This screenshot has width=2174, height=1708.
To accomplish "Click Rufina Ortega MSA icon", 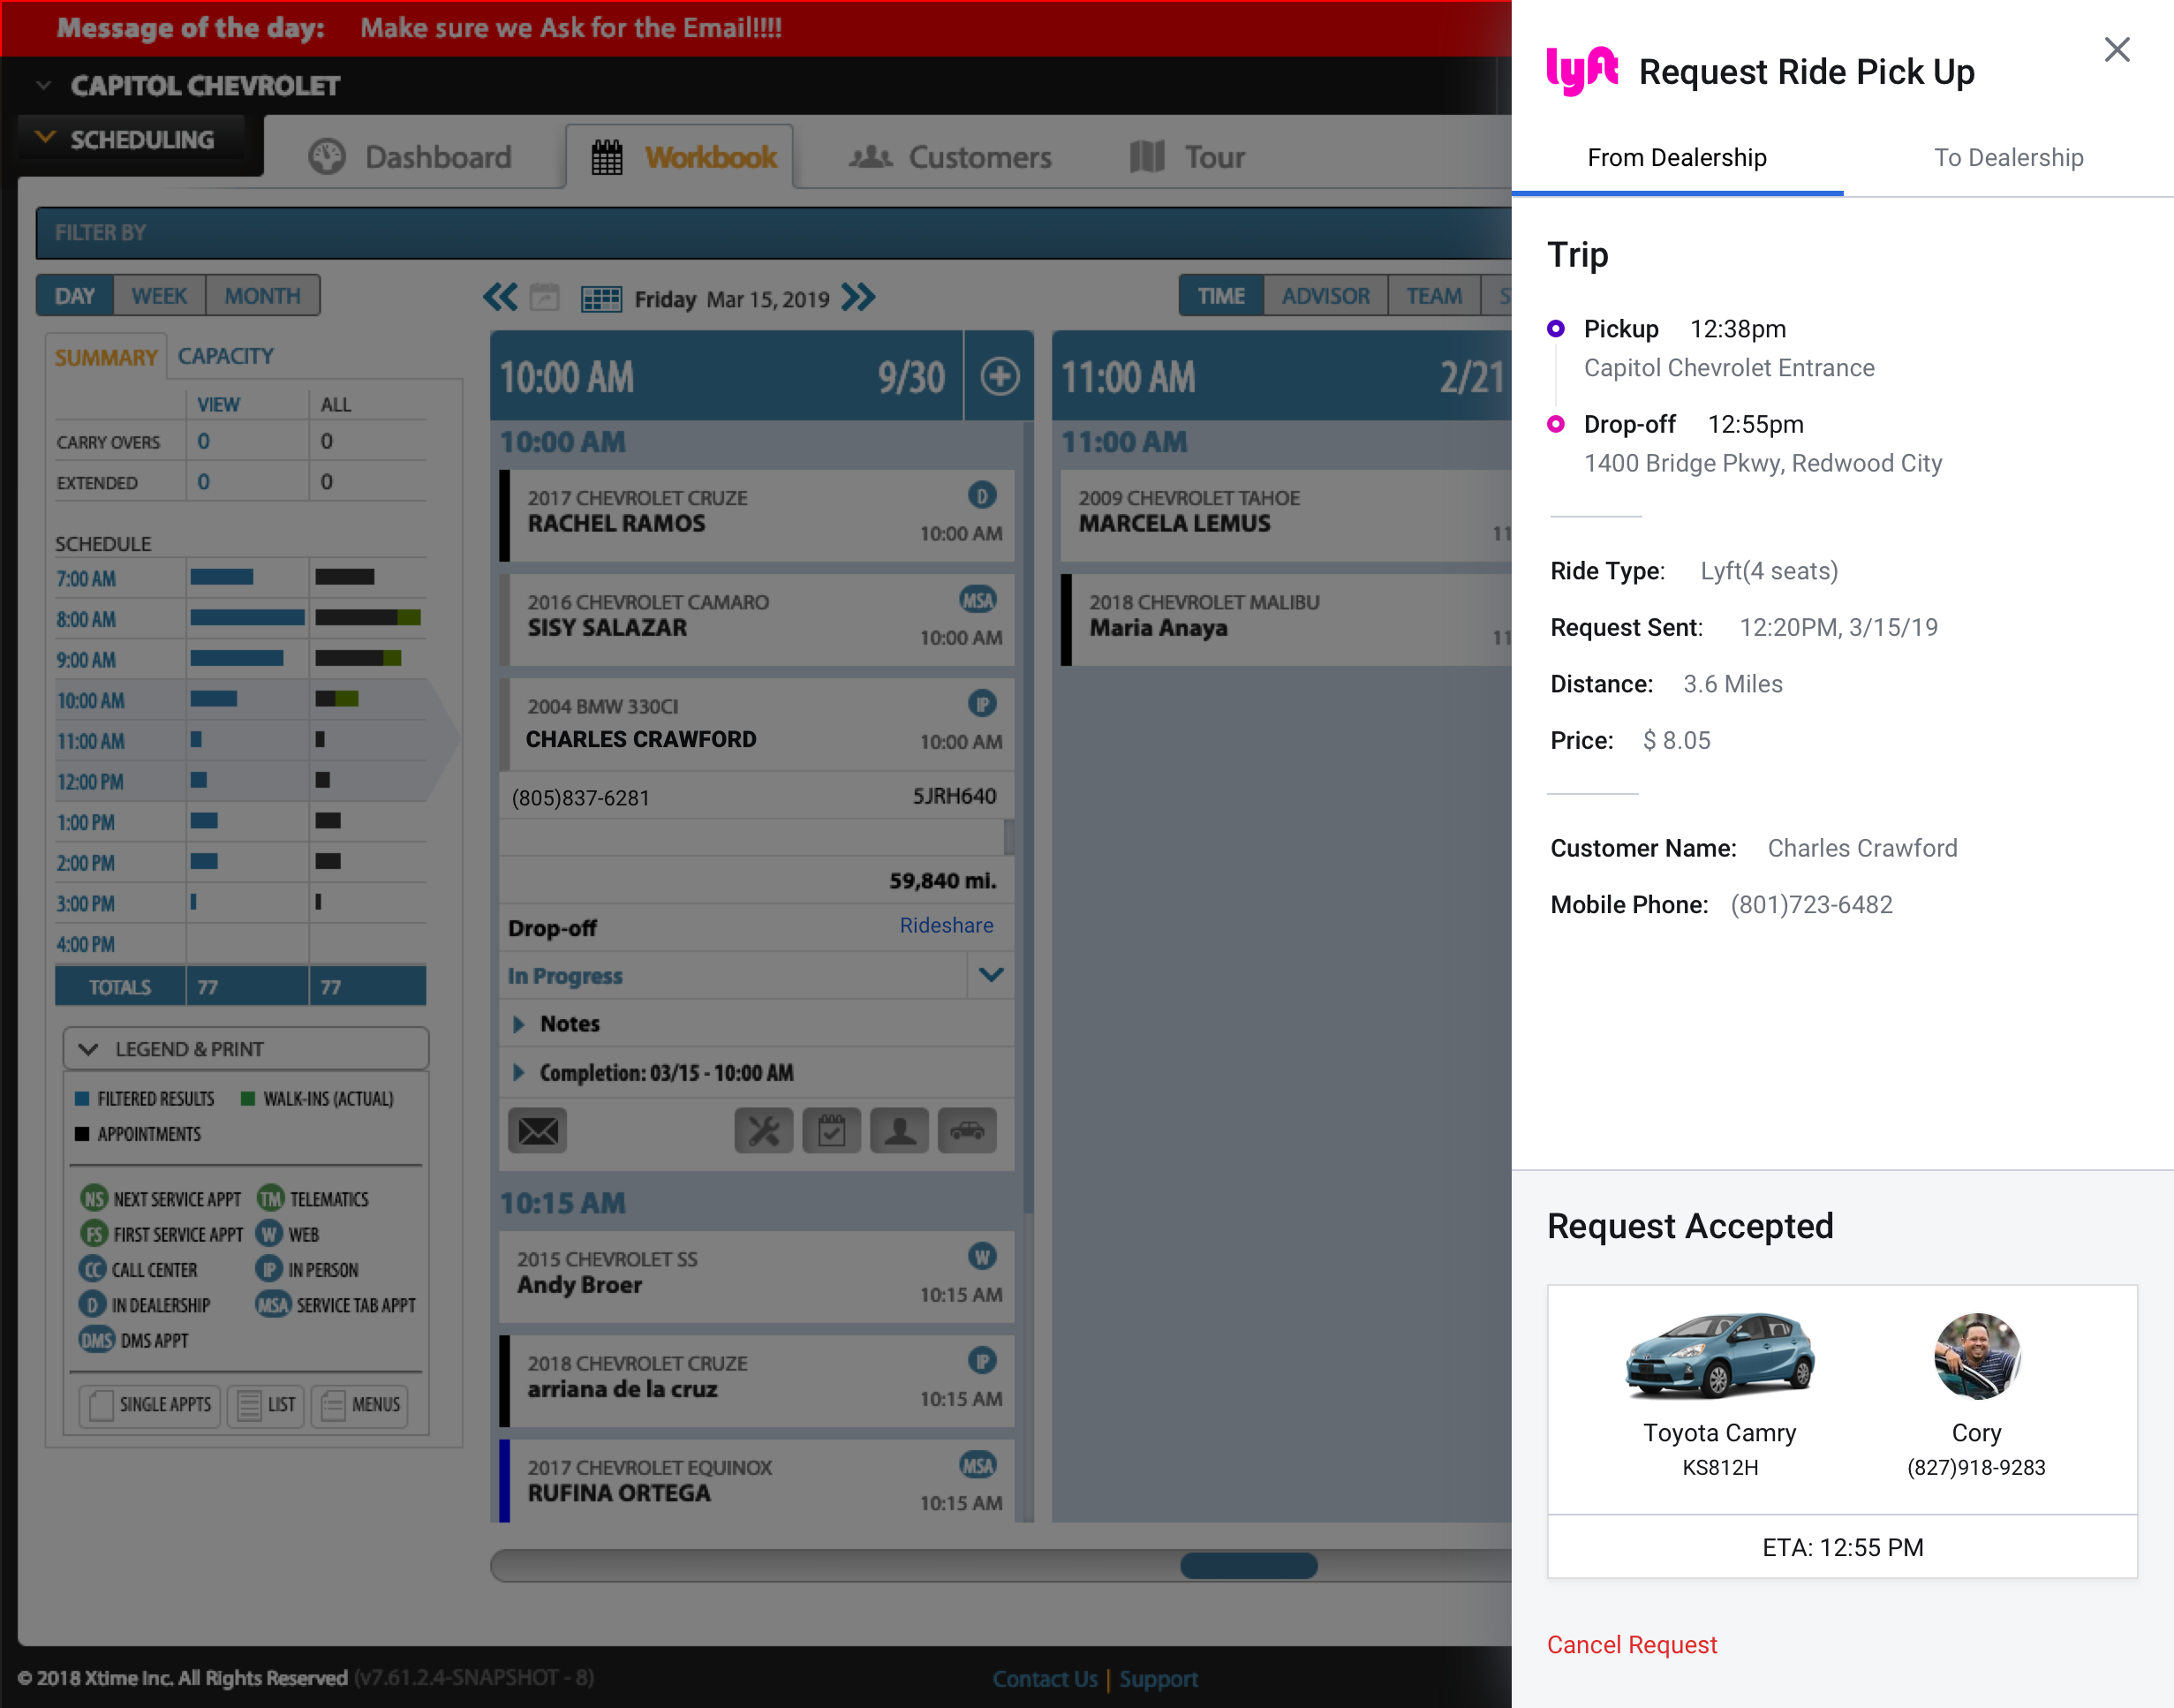I will 978,1465.
